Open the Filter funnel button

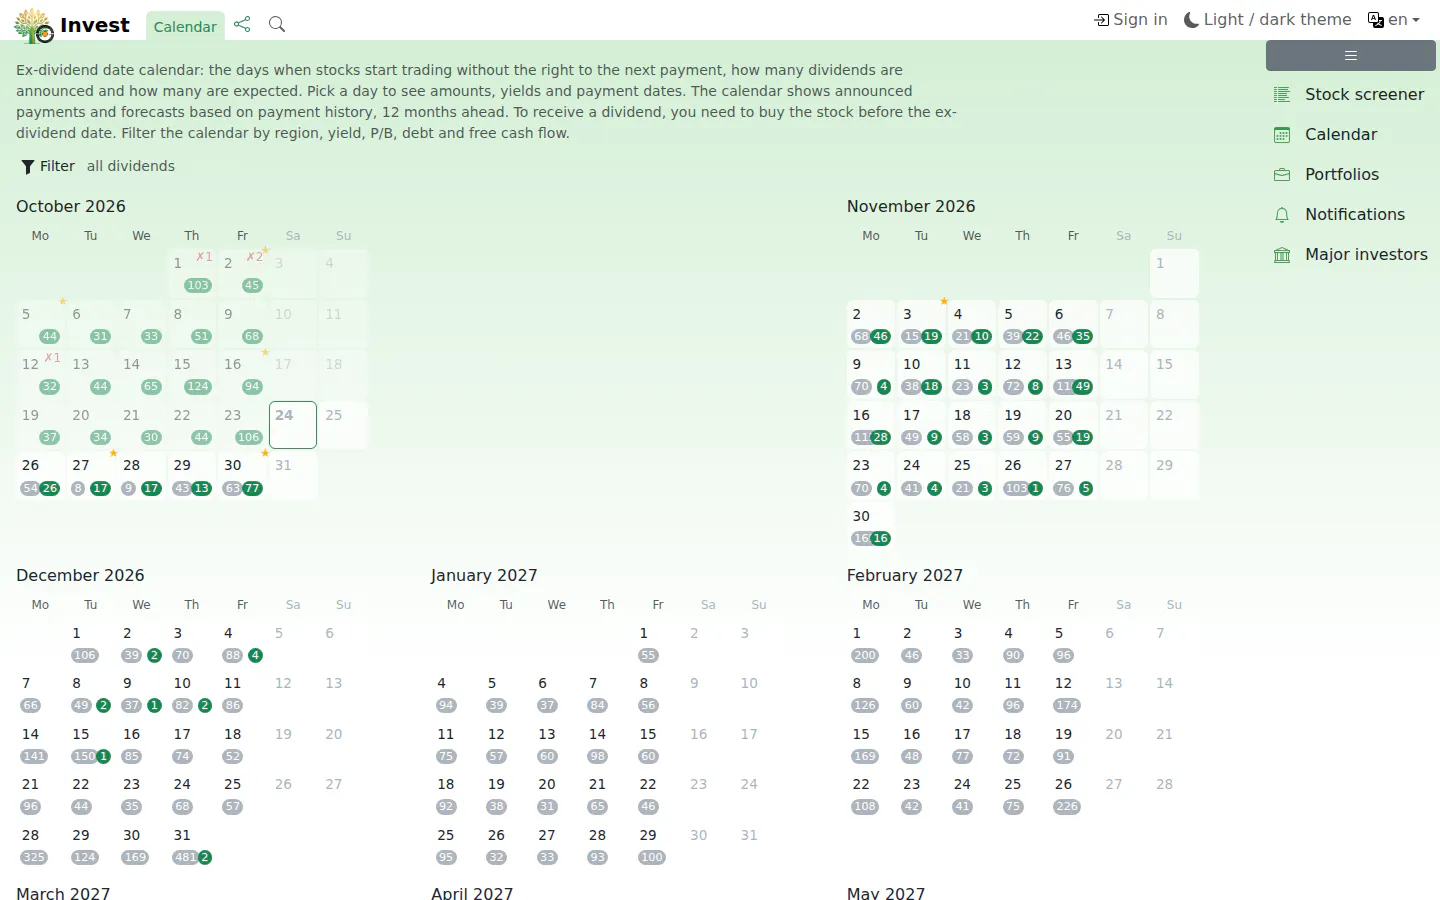[48, 166]
